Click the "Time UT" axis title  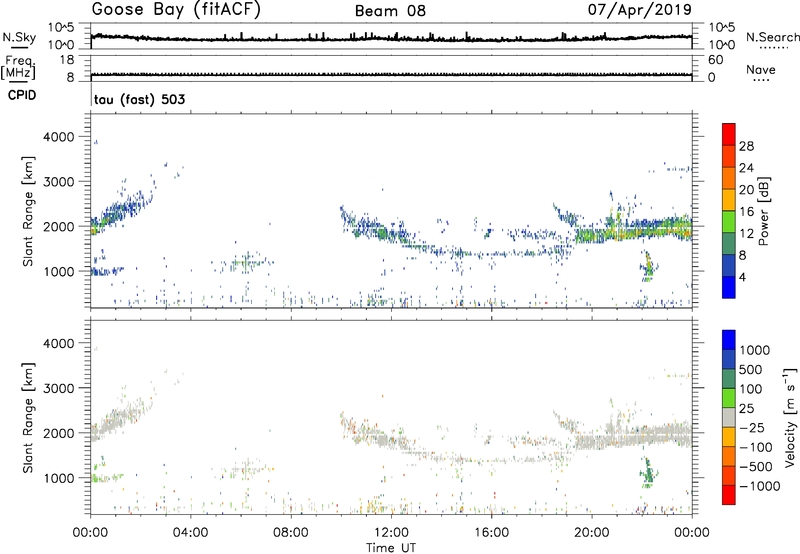[391, 548]
